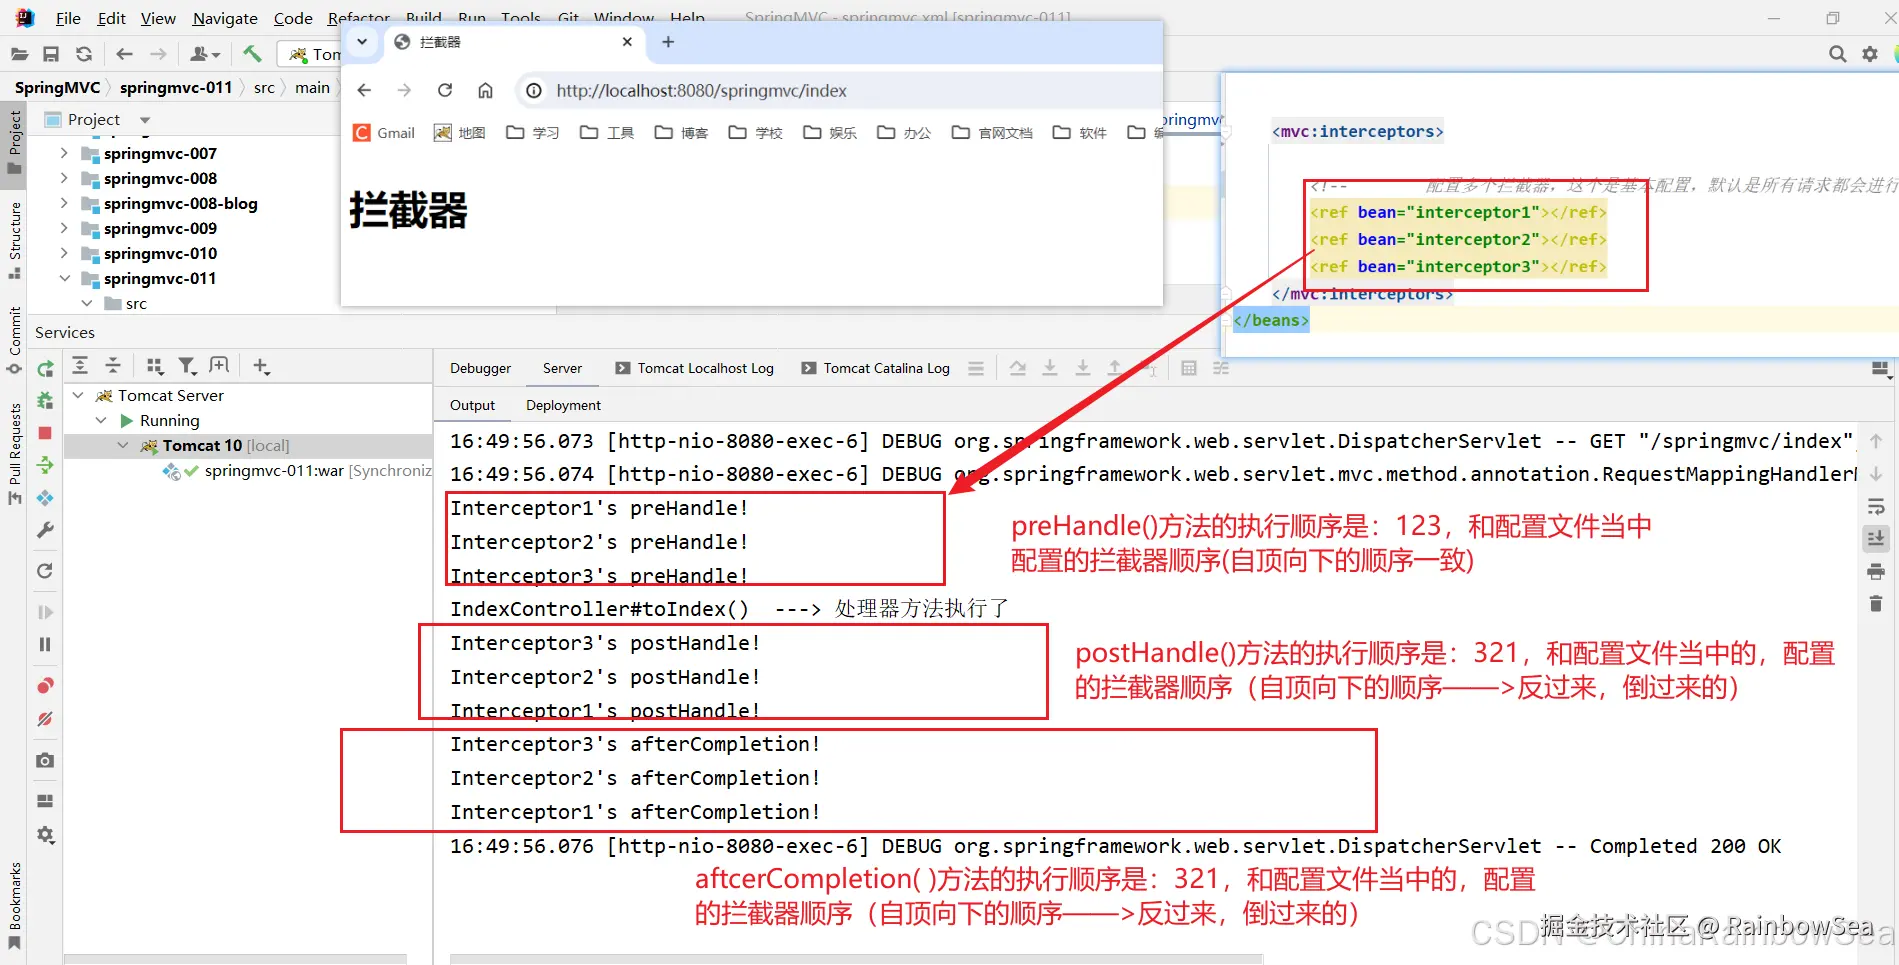The width and height of the screenshot is (1899, 965).
Task: Pause the program icon in Services
Action: 45,645
